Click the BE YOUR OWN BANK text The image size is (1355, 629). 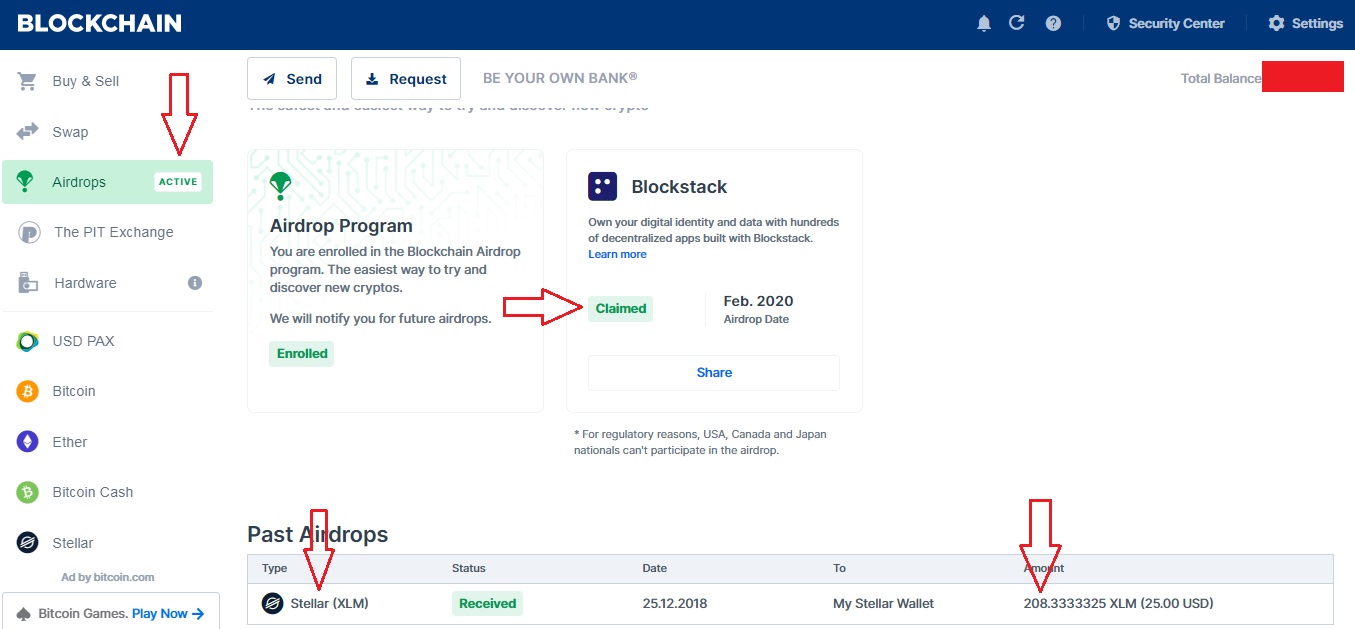click(560, 78)
